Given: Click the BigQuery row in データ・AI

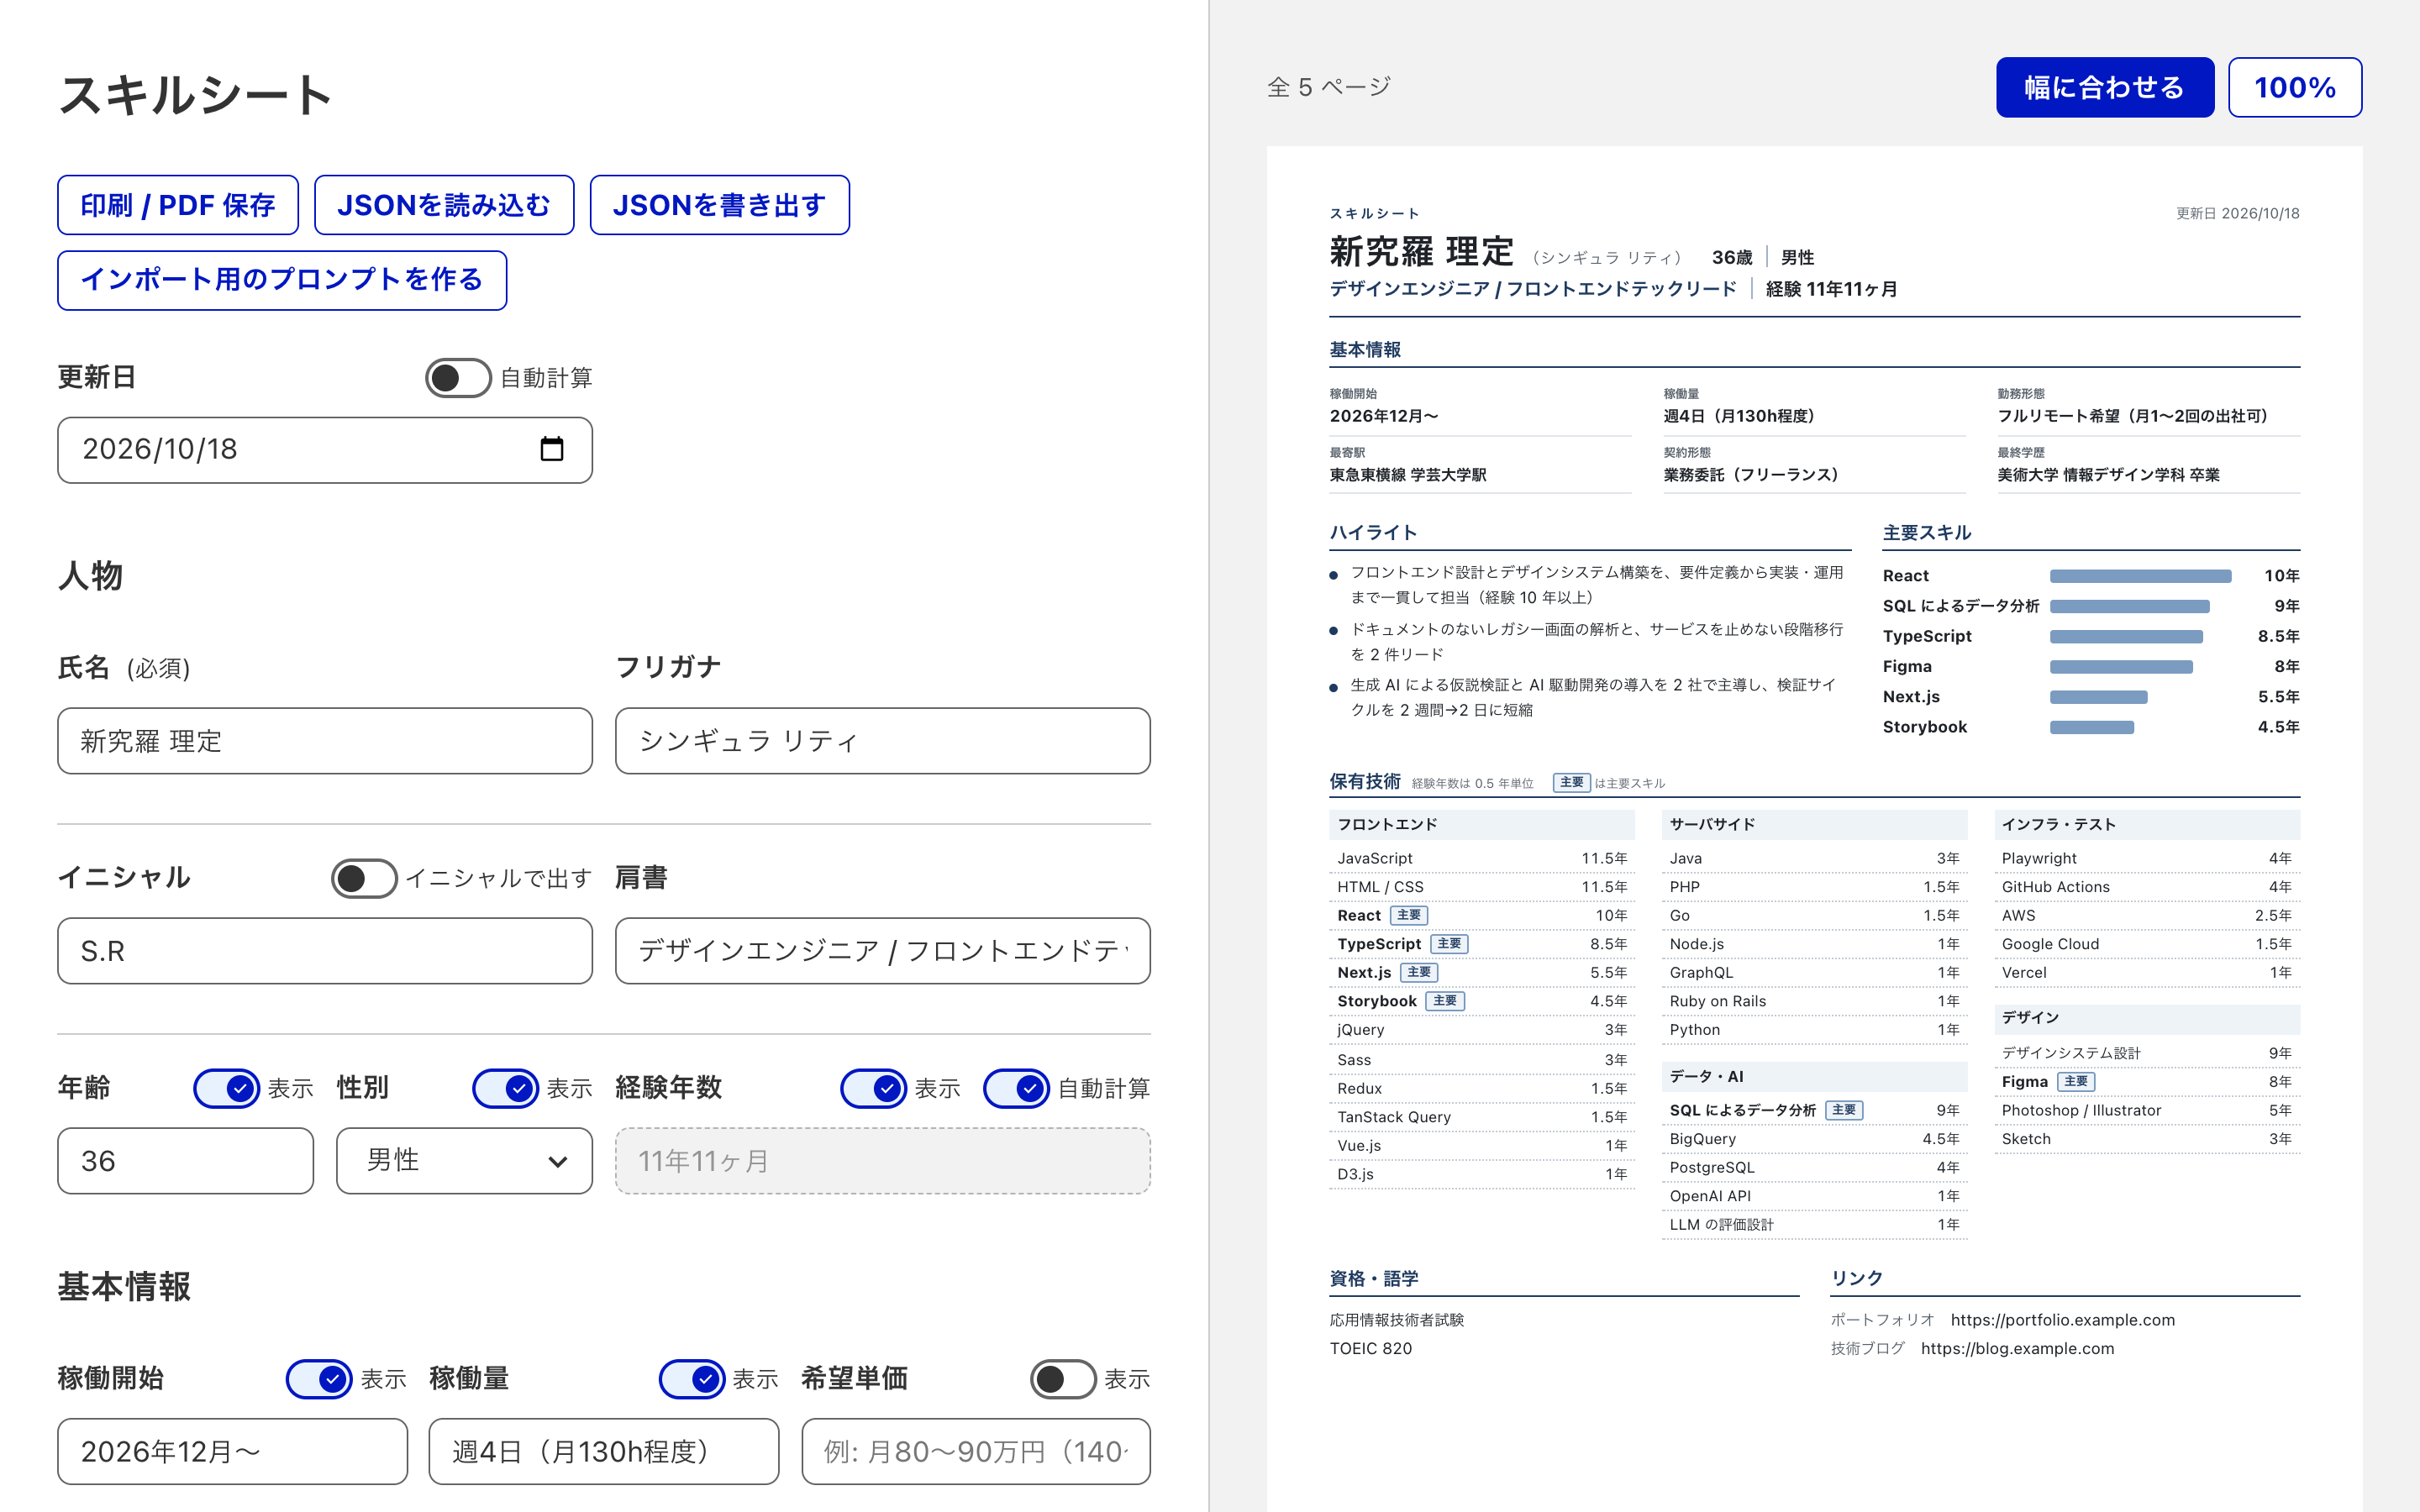Looking at the screenshot, I should tap(1814, 1139).
